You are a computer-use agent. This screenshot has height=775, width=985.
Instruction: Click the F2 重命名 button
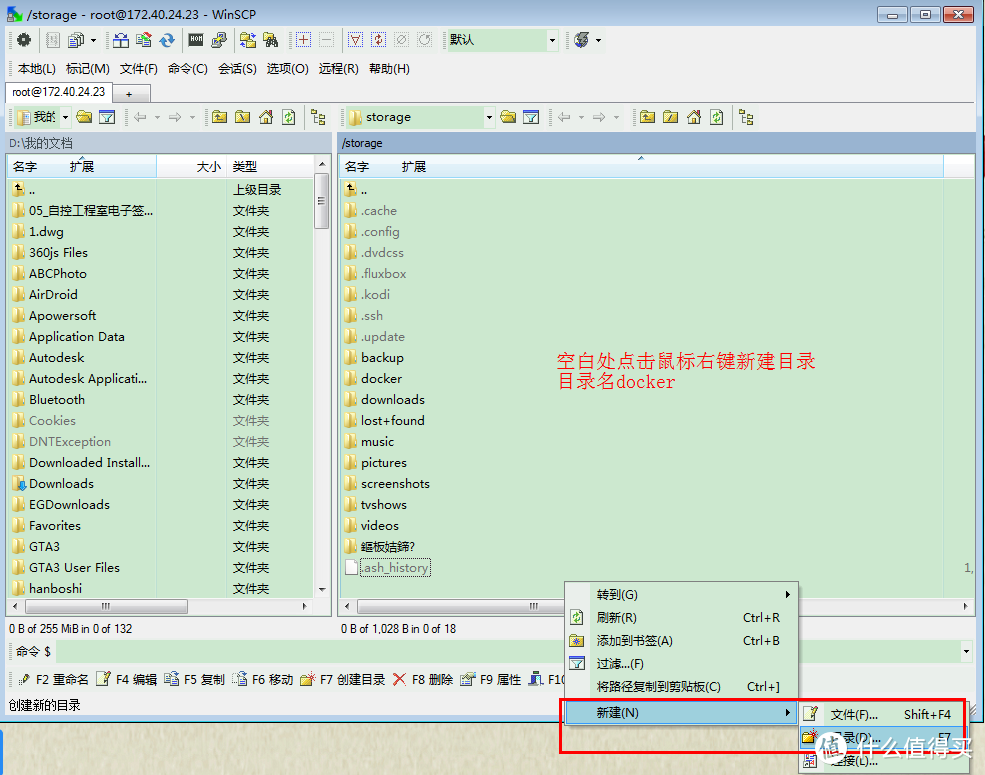53,680
